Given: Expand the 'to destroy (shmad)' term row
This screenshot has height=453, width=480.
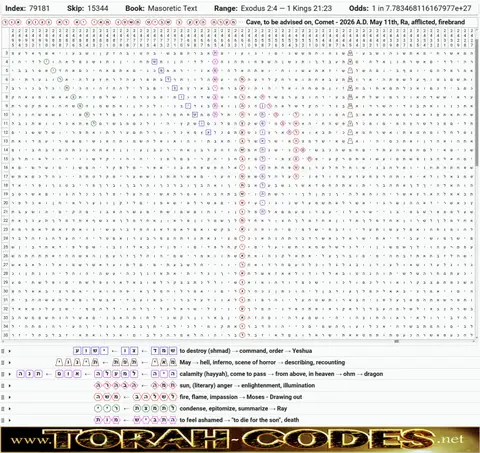Looking at the screenshot, I should click(10, 351).
